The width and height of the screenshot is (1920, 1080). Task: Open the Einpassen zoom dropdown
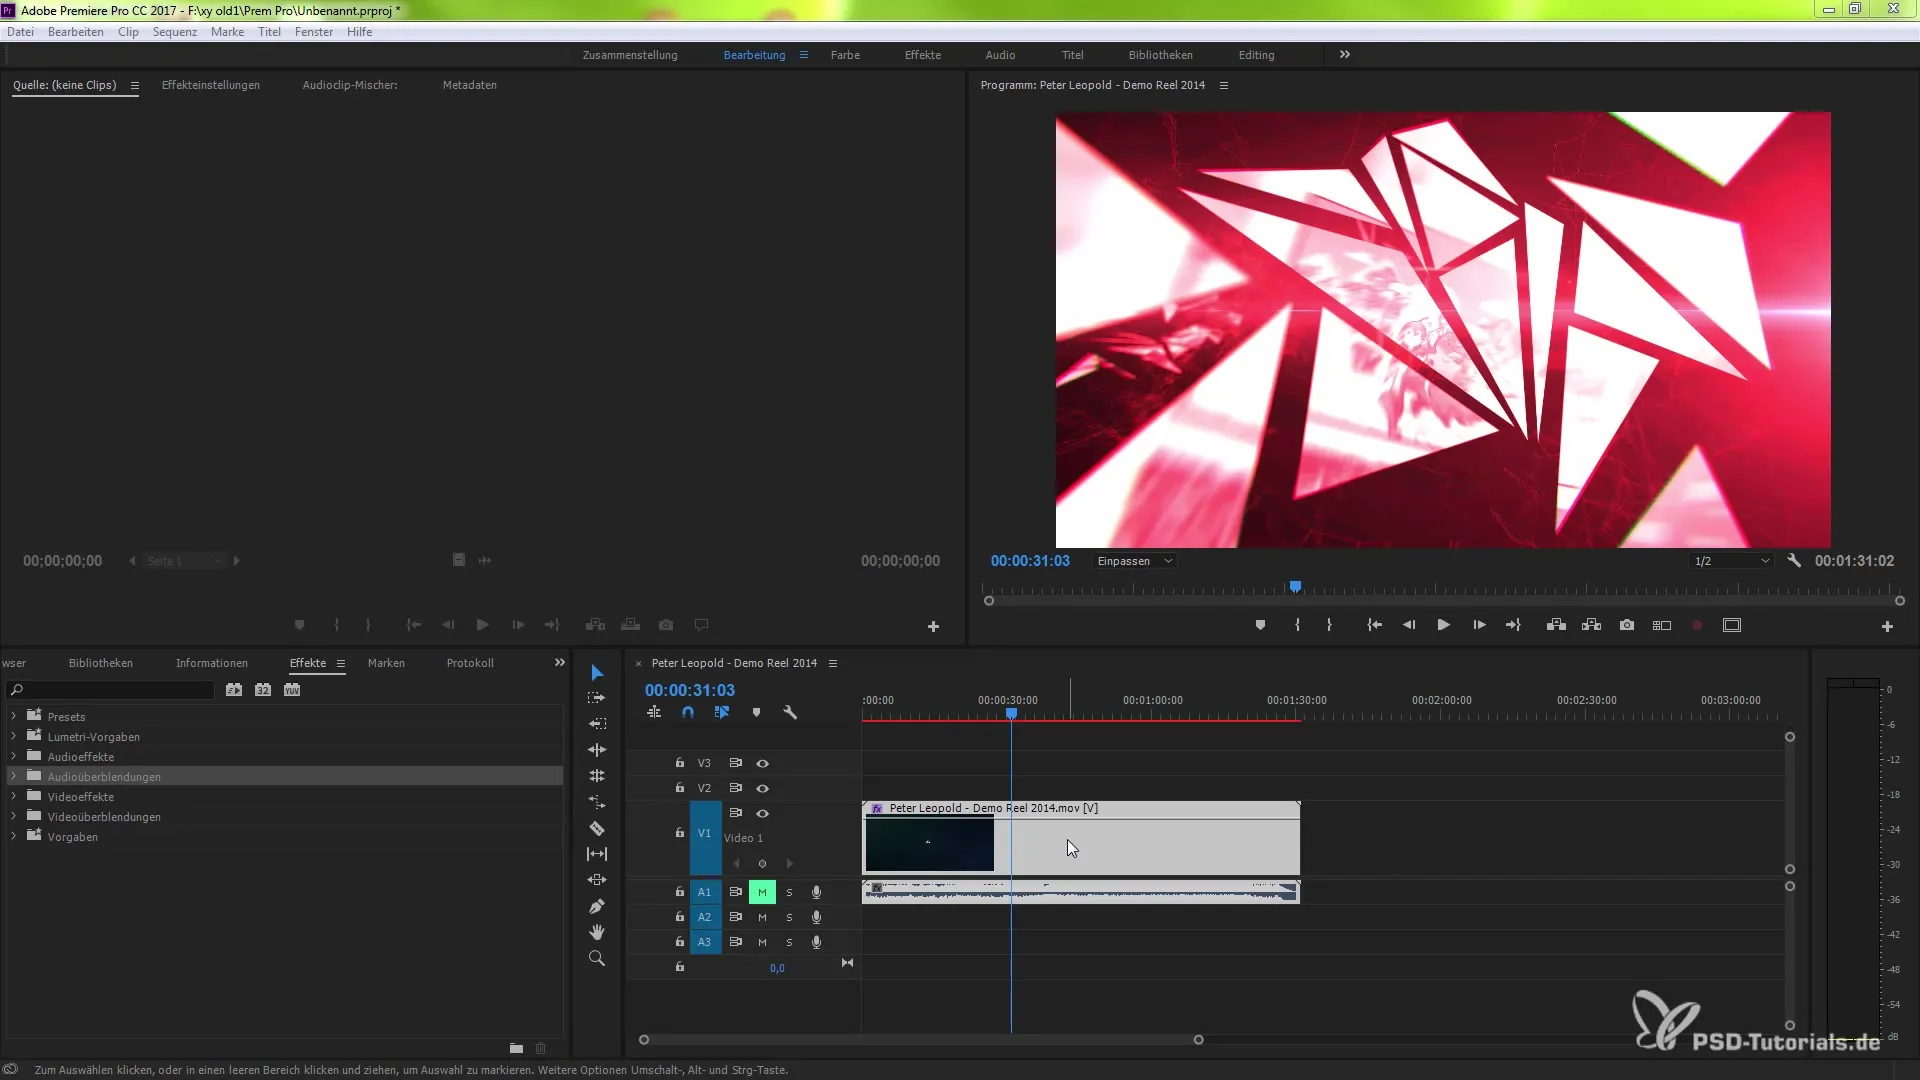pos(1134,561)
